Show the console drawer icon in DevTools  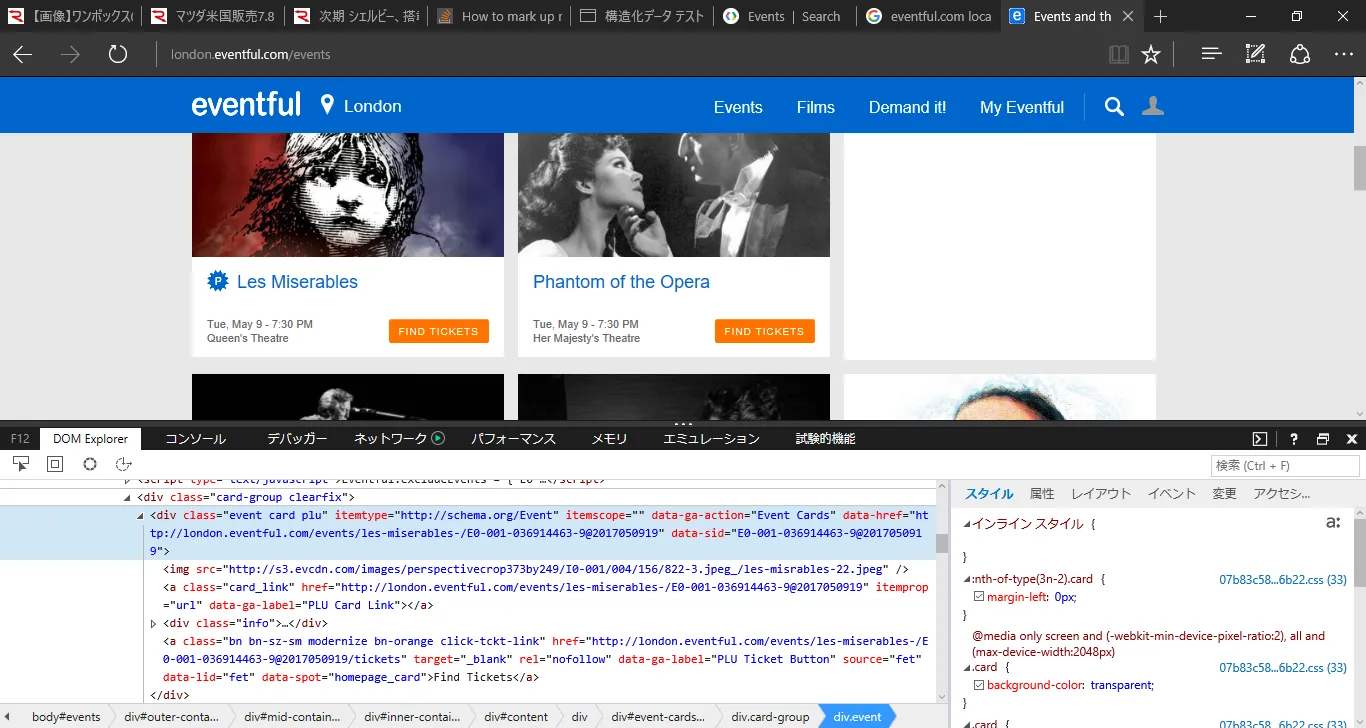1260,439
